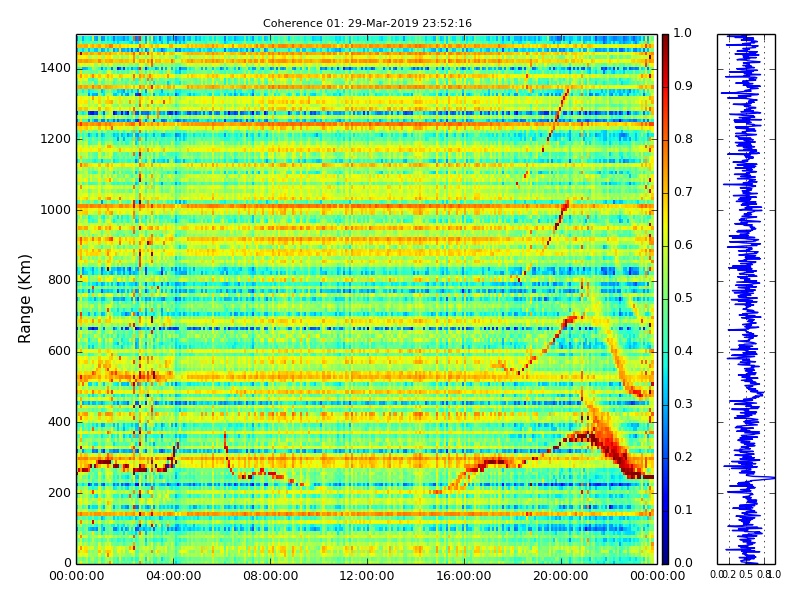800x600 pixels.
Task: Click the 08:00:00 time axis label
Action: [x=270, y=576]
